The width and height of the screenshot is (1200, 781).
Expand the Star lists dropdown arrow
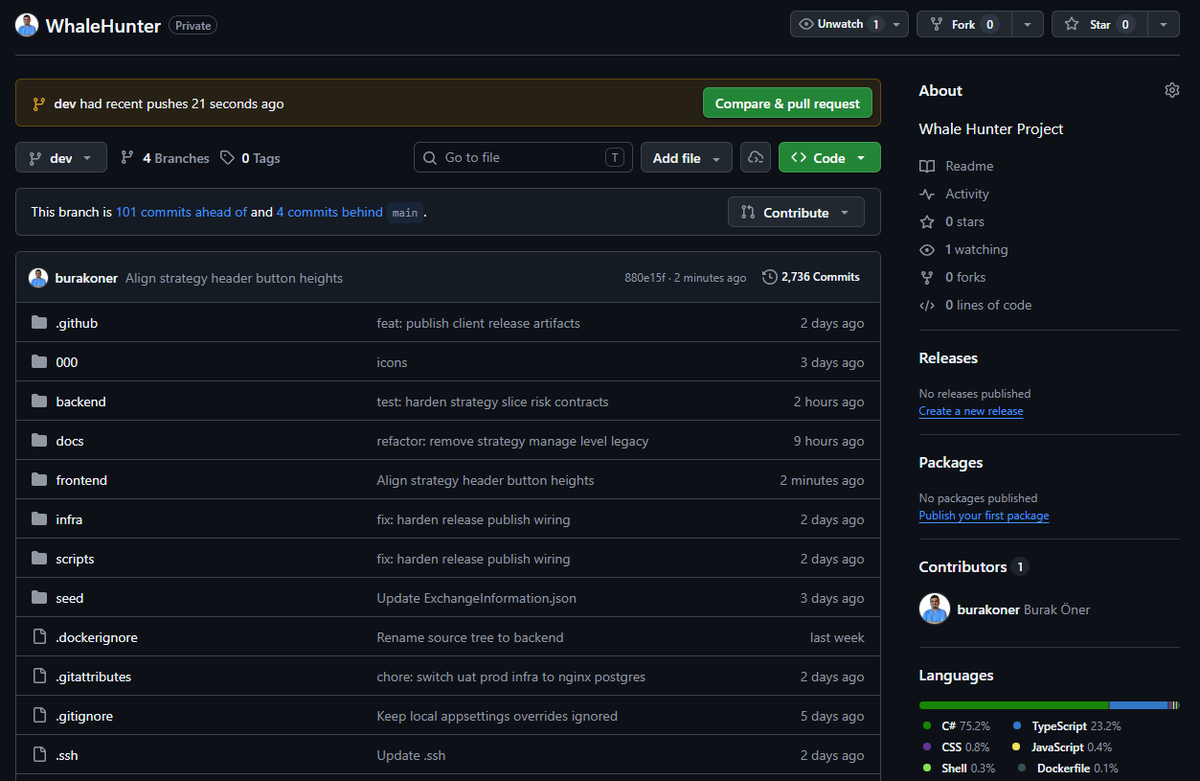1163,24
